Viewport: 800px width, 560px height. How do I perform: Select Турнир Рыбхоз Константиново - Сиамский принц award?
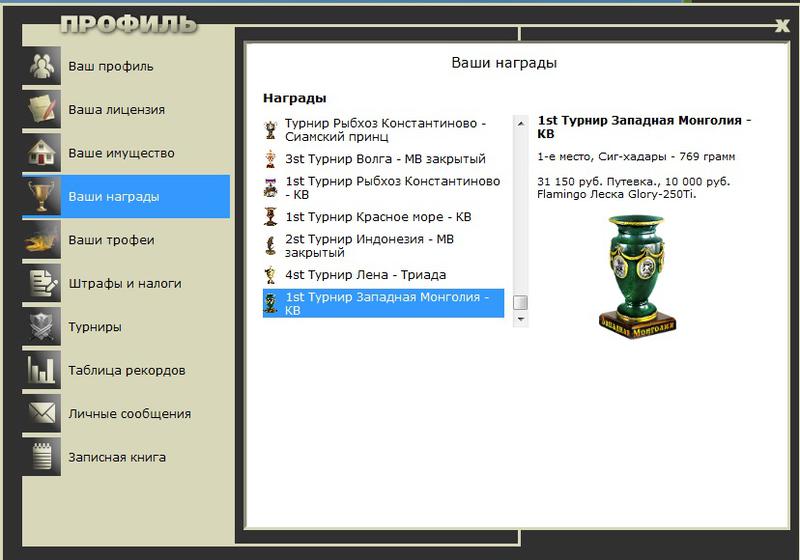pos(383,130)
